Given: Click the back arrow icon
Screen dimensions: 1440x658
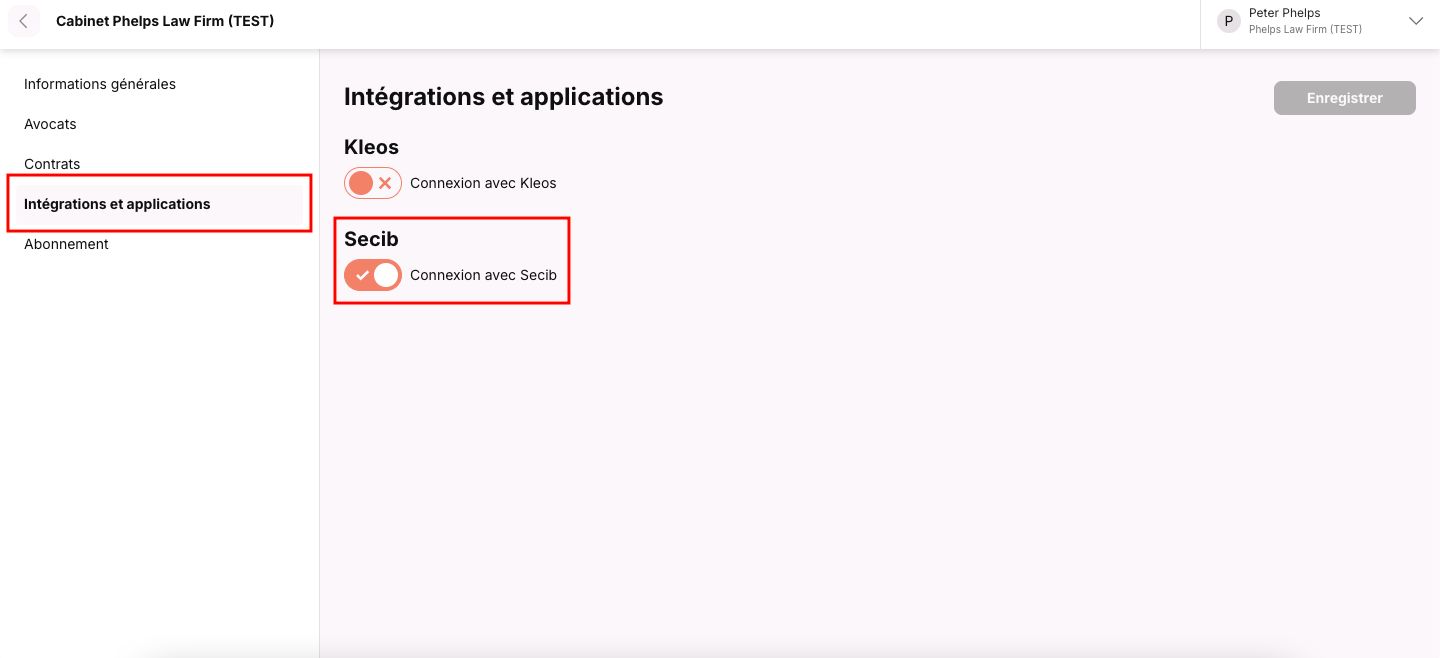Looking at the screenshot, I should click(x=23, y=21).
